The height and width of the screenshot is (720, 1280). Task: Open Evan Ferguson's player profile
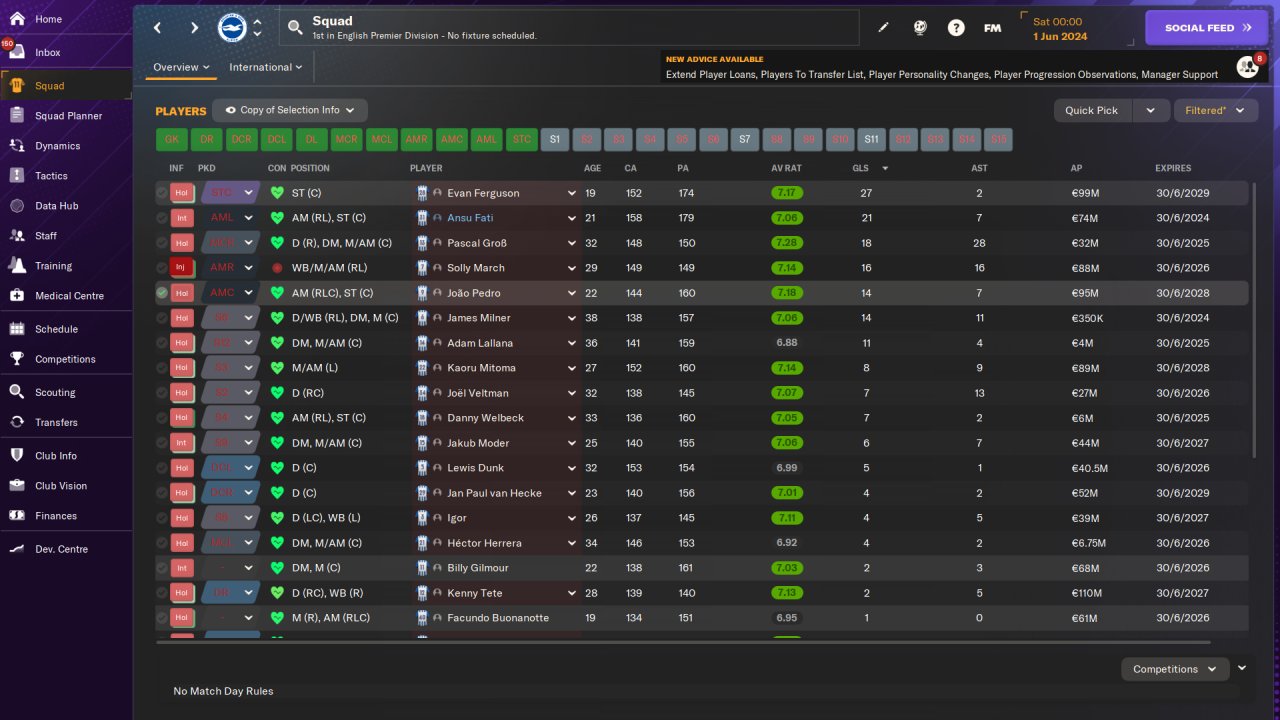coord(483,193)
